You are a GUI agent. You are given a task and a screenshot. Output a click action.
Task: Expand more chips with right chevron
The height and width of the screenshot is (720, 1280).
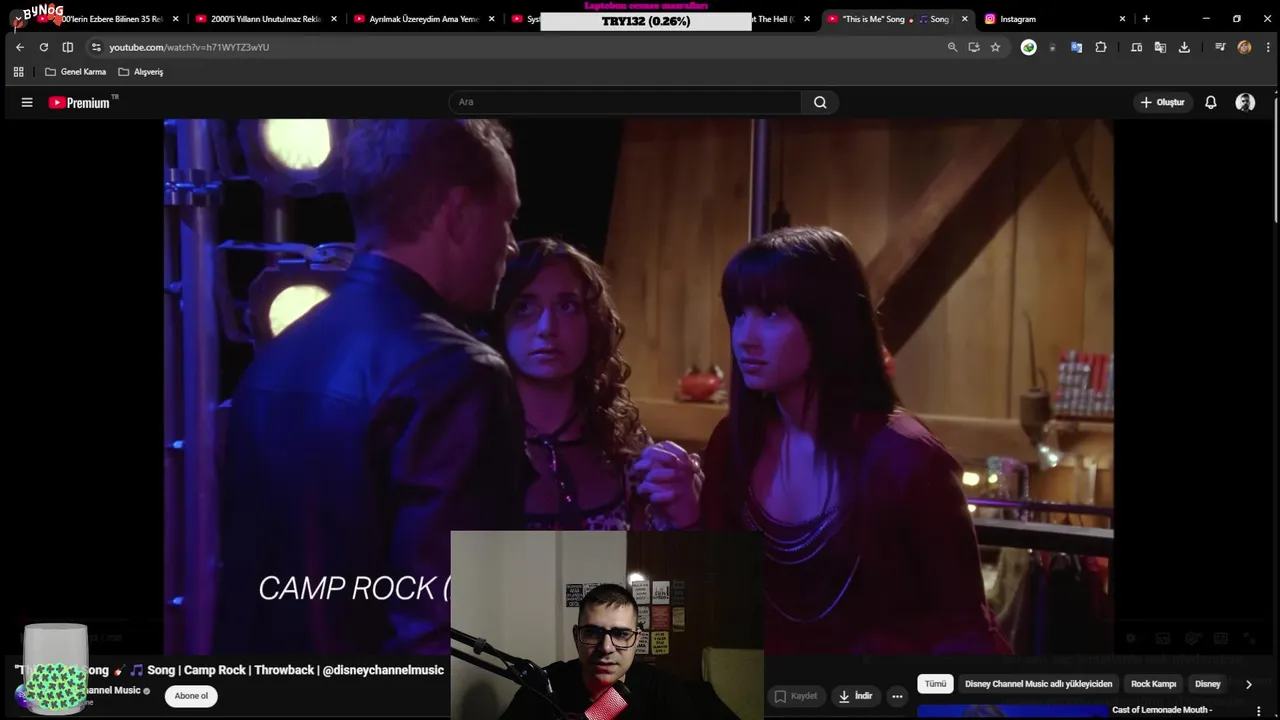coord(1248,684)
